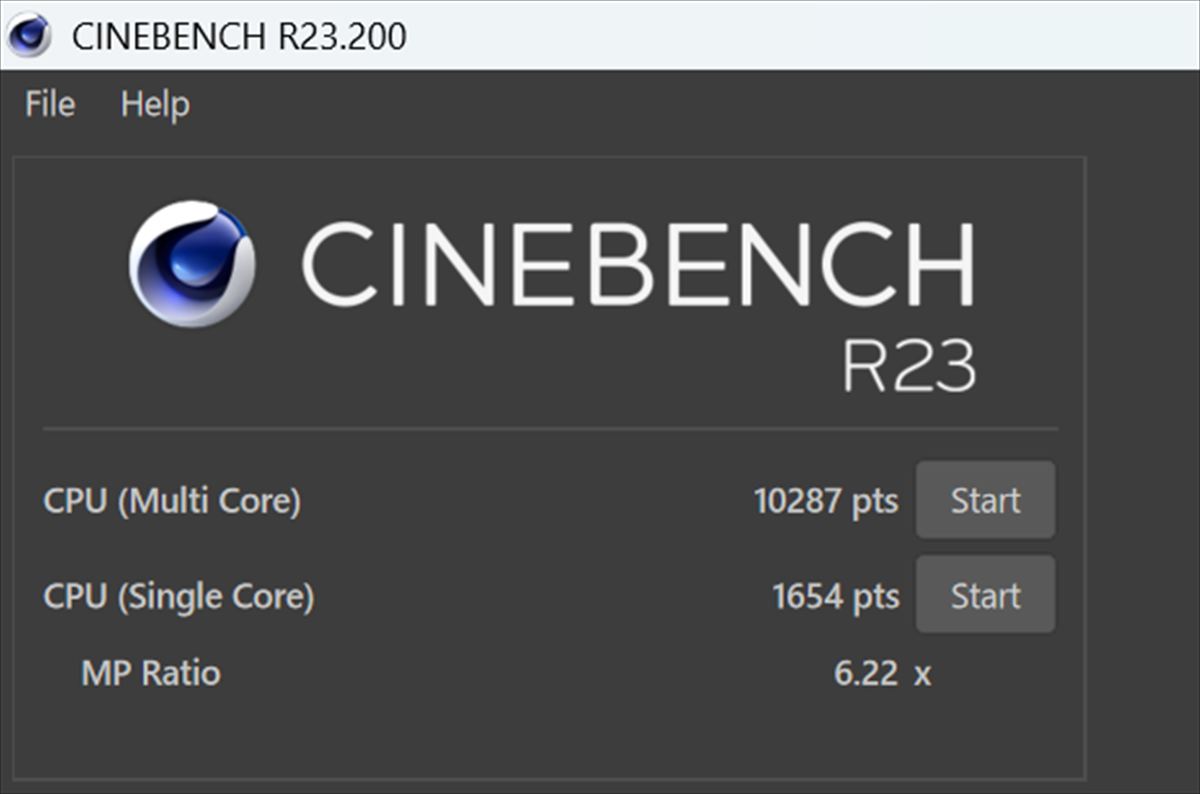The height and width of the screenshot is (794, 1200).
Task: Click the CINEBENCH R23.200 window title
Action: [x=239, y=36]
